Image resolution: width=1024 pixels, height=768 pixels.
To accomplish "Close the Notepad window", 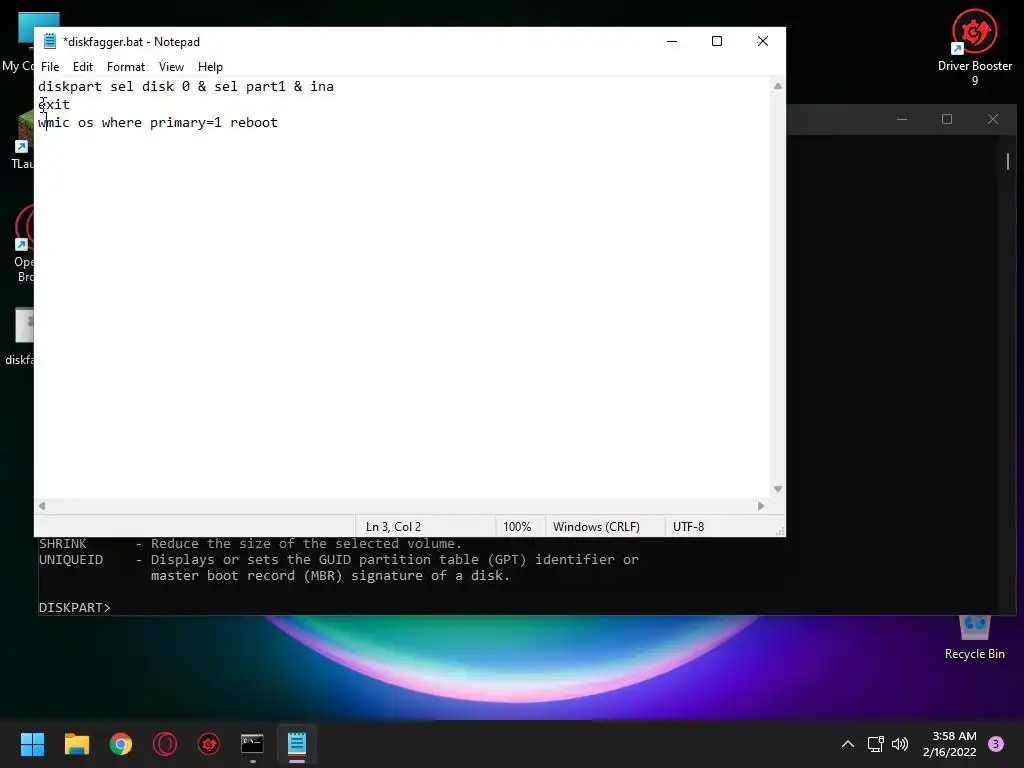I will (763, 41).
